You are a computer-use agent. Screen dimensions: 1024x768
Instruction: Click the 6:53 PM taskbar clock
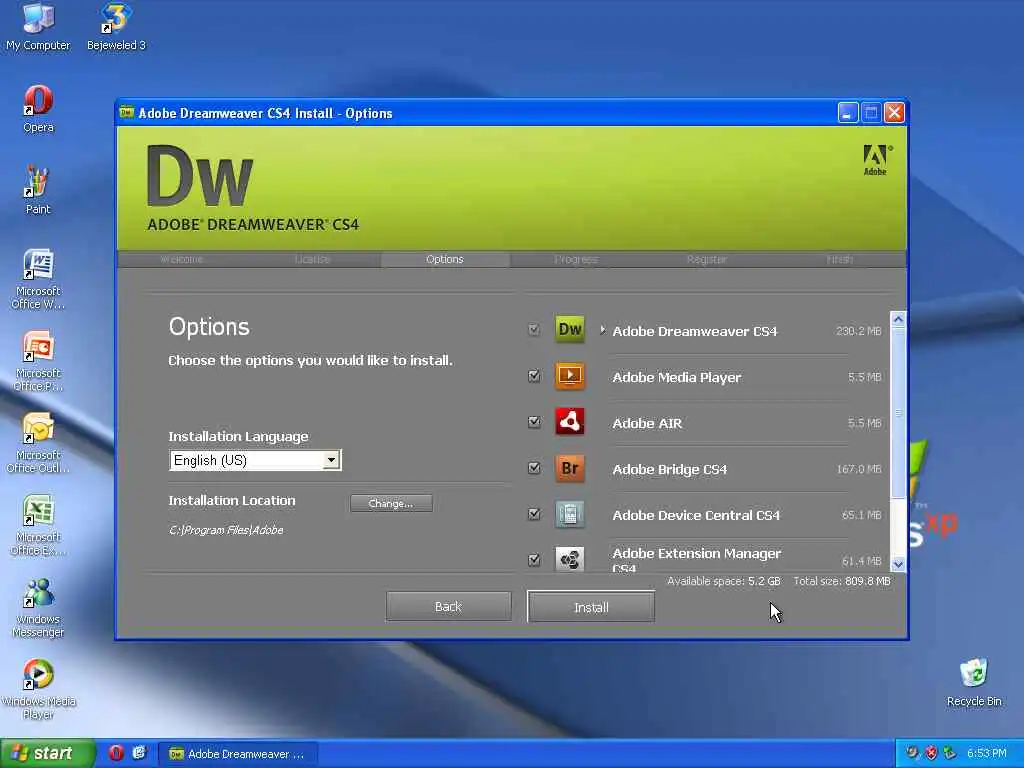coord(986,753)
